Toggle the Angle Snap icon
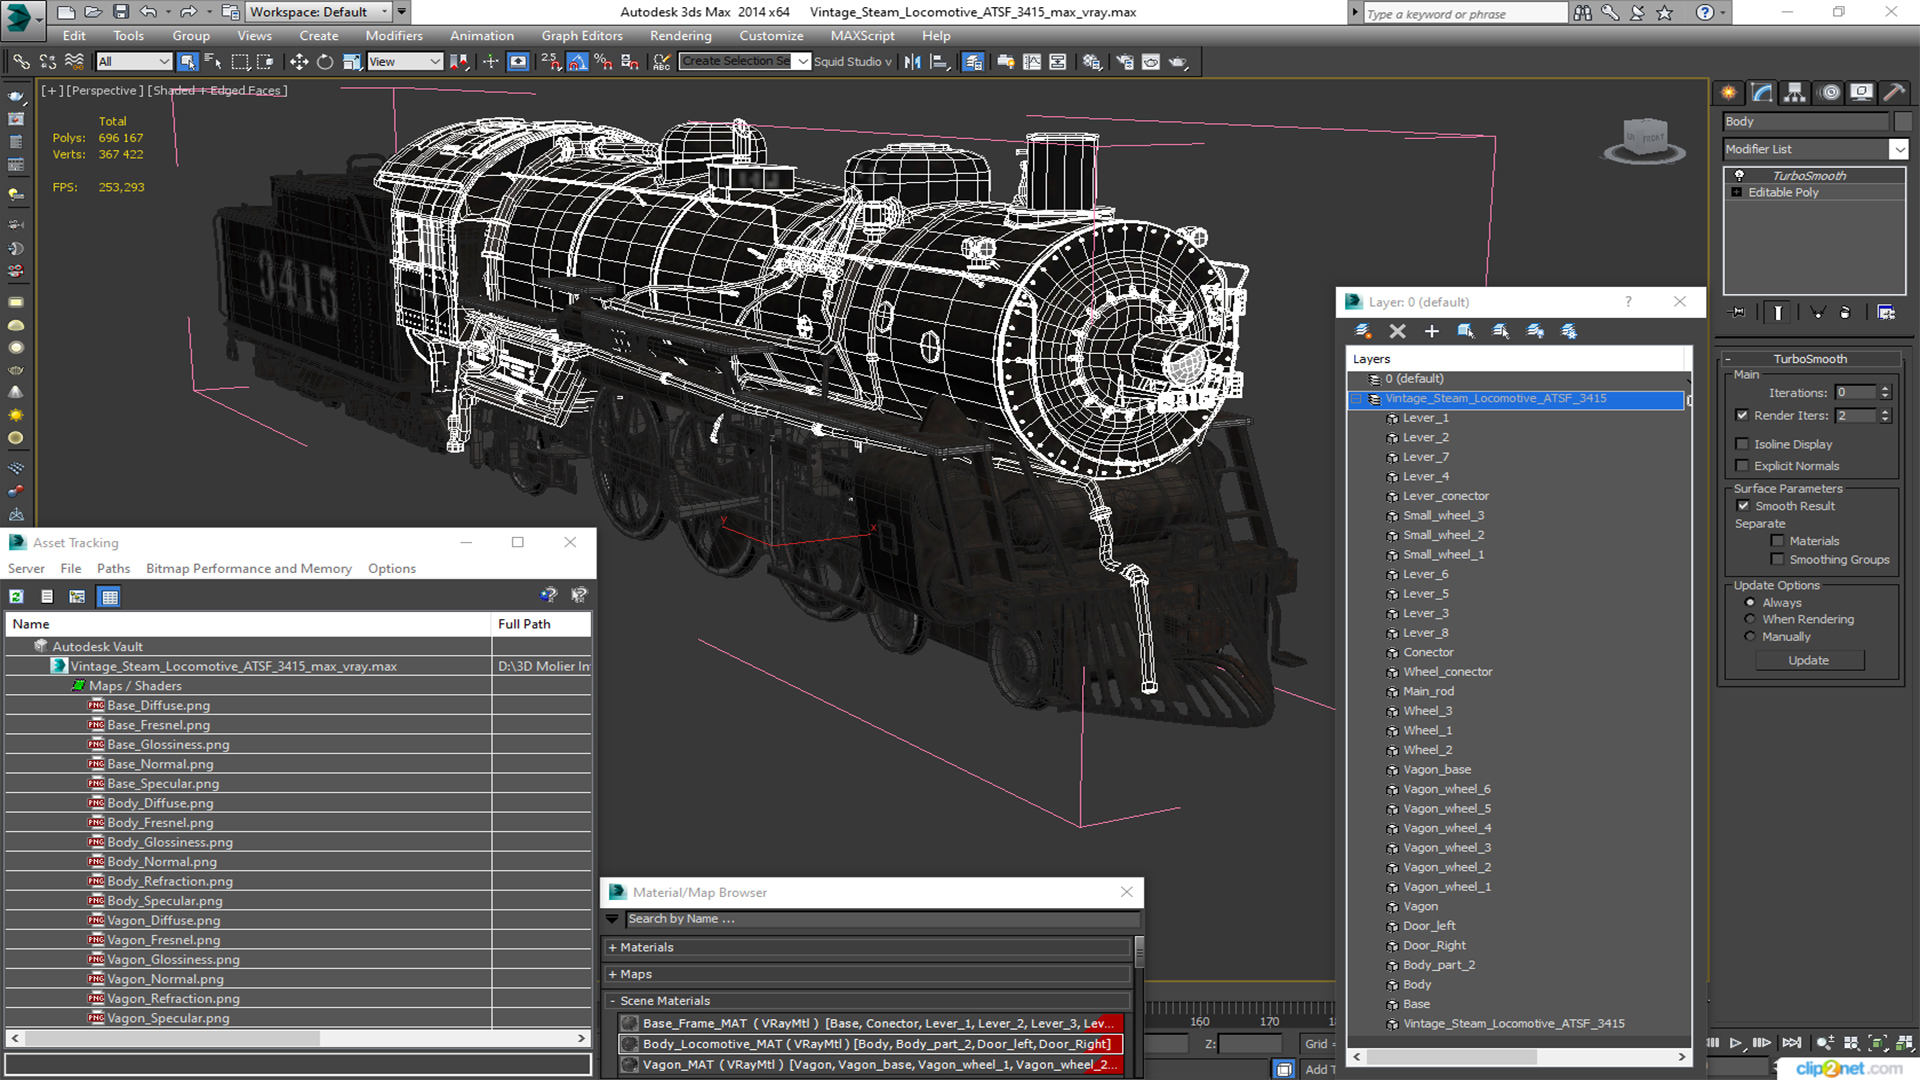This screenshot has height=1080, width=1920. [577, 62]
